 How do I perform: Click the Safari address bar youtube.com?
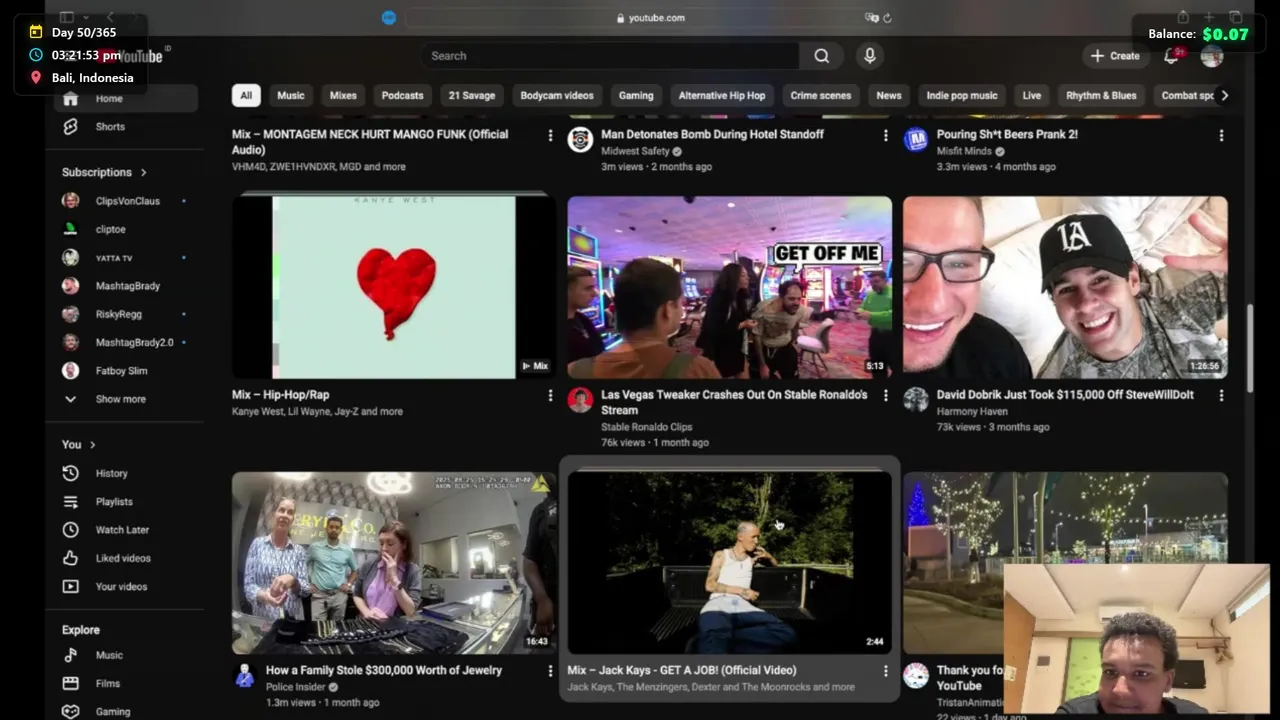[650, 18]
